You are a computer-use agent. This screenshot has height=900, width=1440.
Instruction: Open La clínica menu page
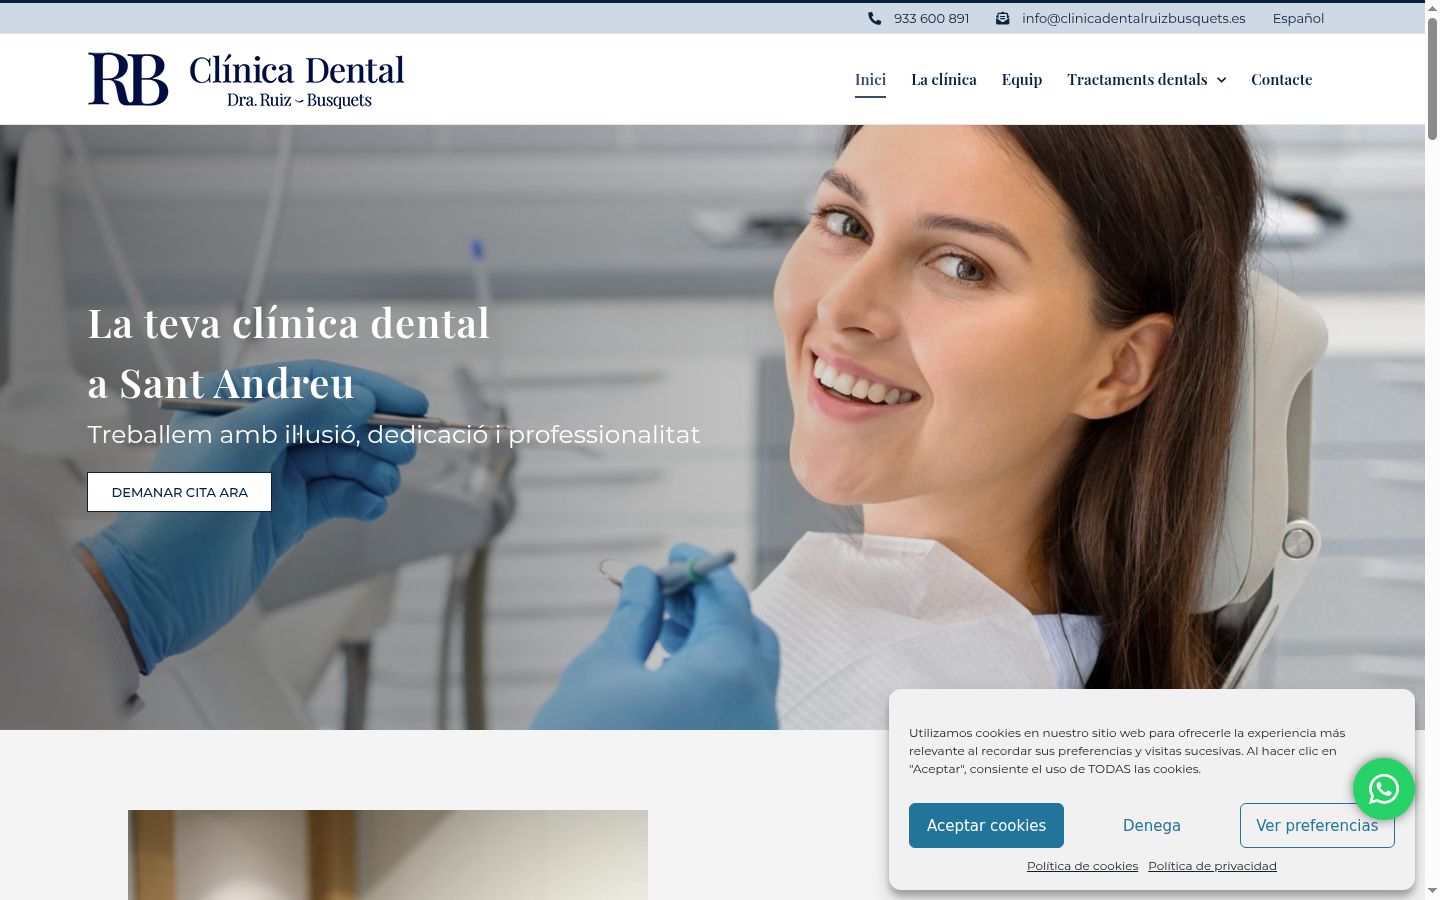pos(944,79)
